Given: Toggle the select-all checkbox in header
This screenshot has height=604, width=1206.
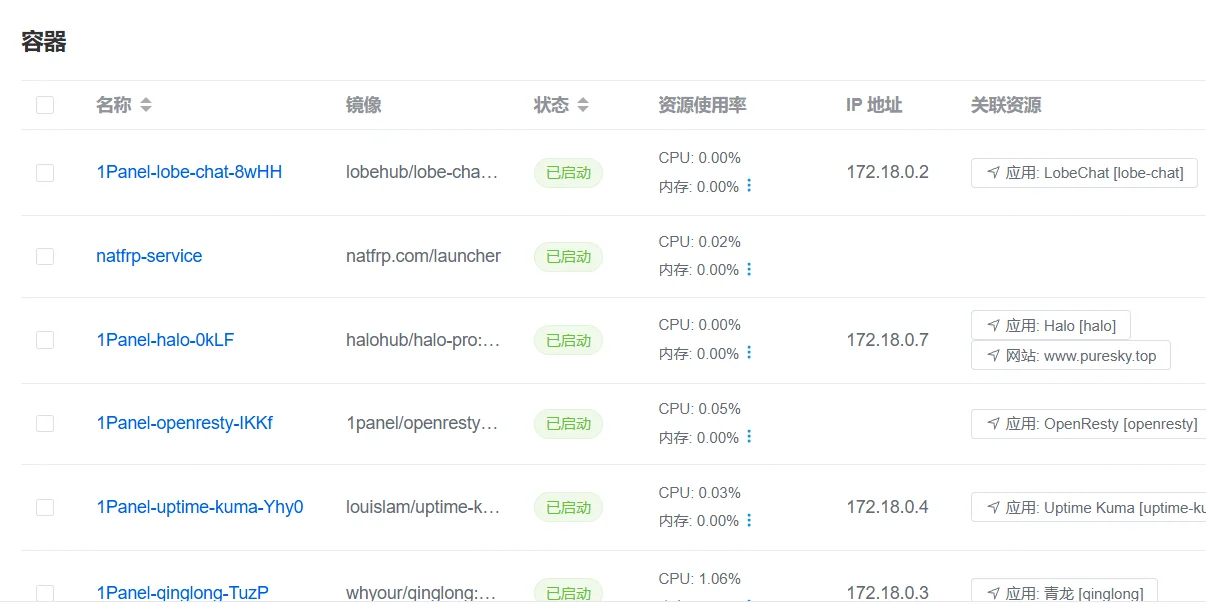Looking at the screenshot, I should pyautogui.click(x=45, y=105).
